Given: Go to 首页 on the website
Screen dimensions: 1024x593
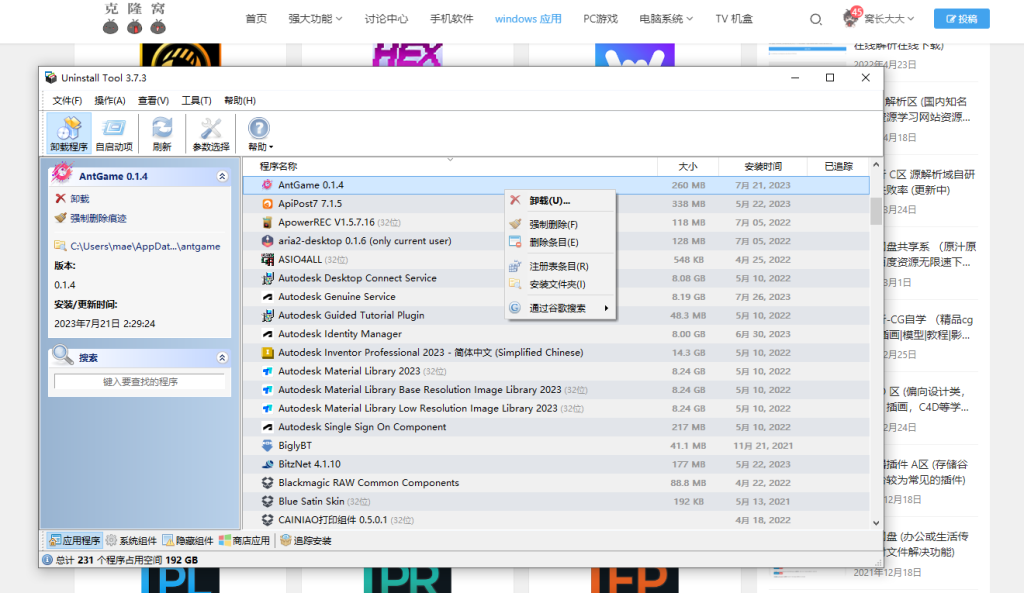Looking at the screenshot, I should point(256,19).
